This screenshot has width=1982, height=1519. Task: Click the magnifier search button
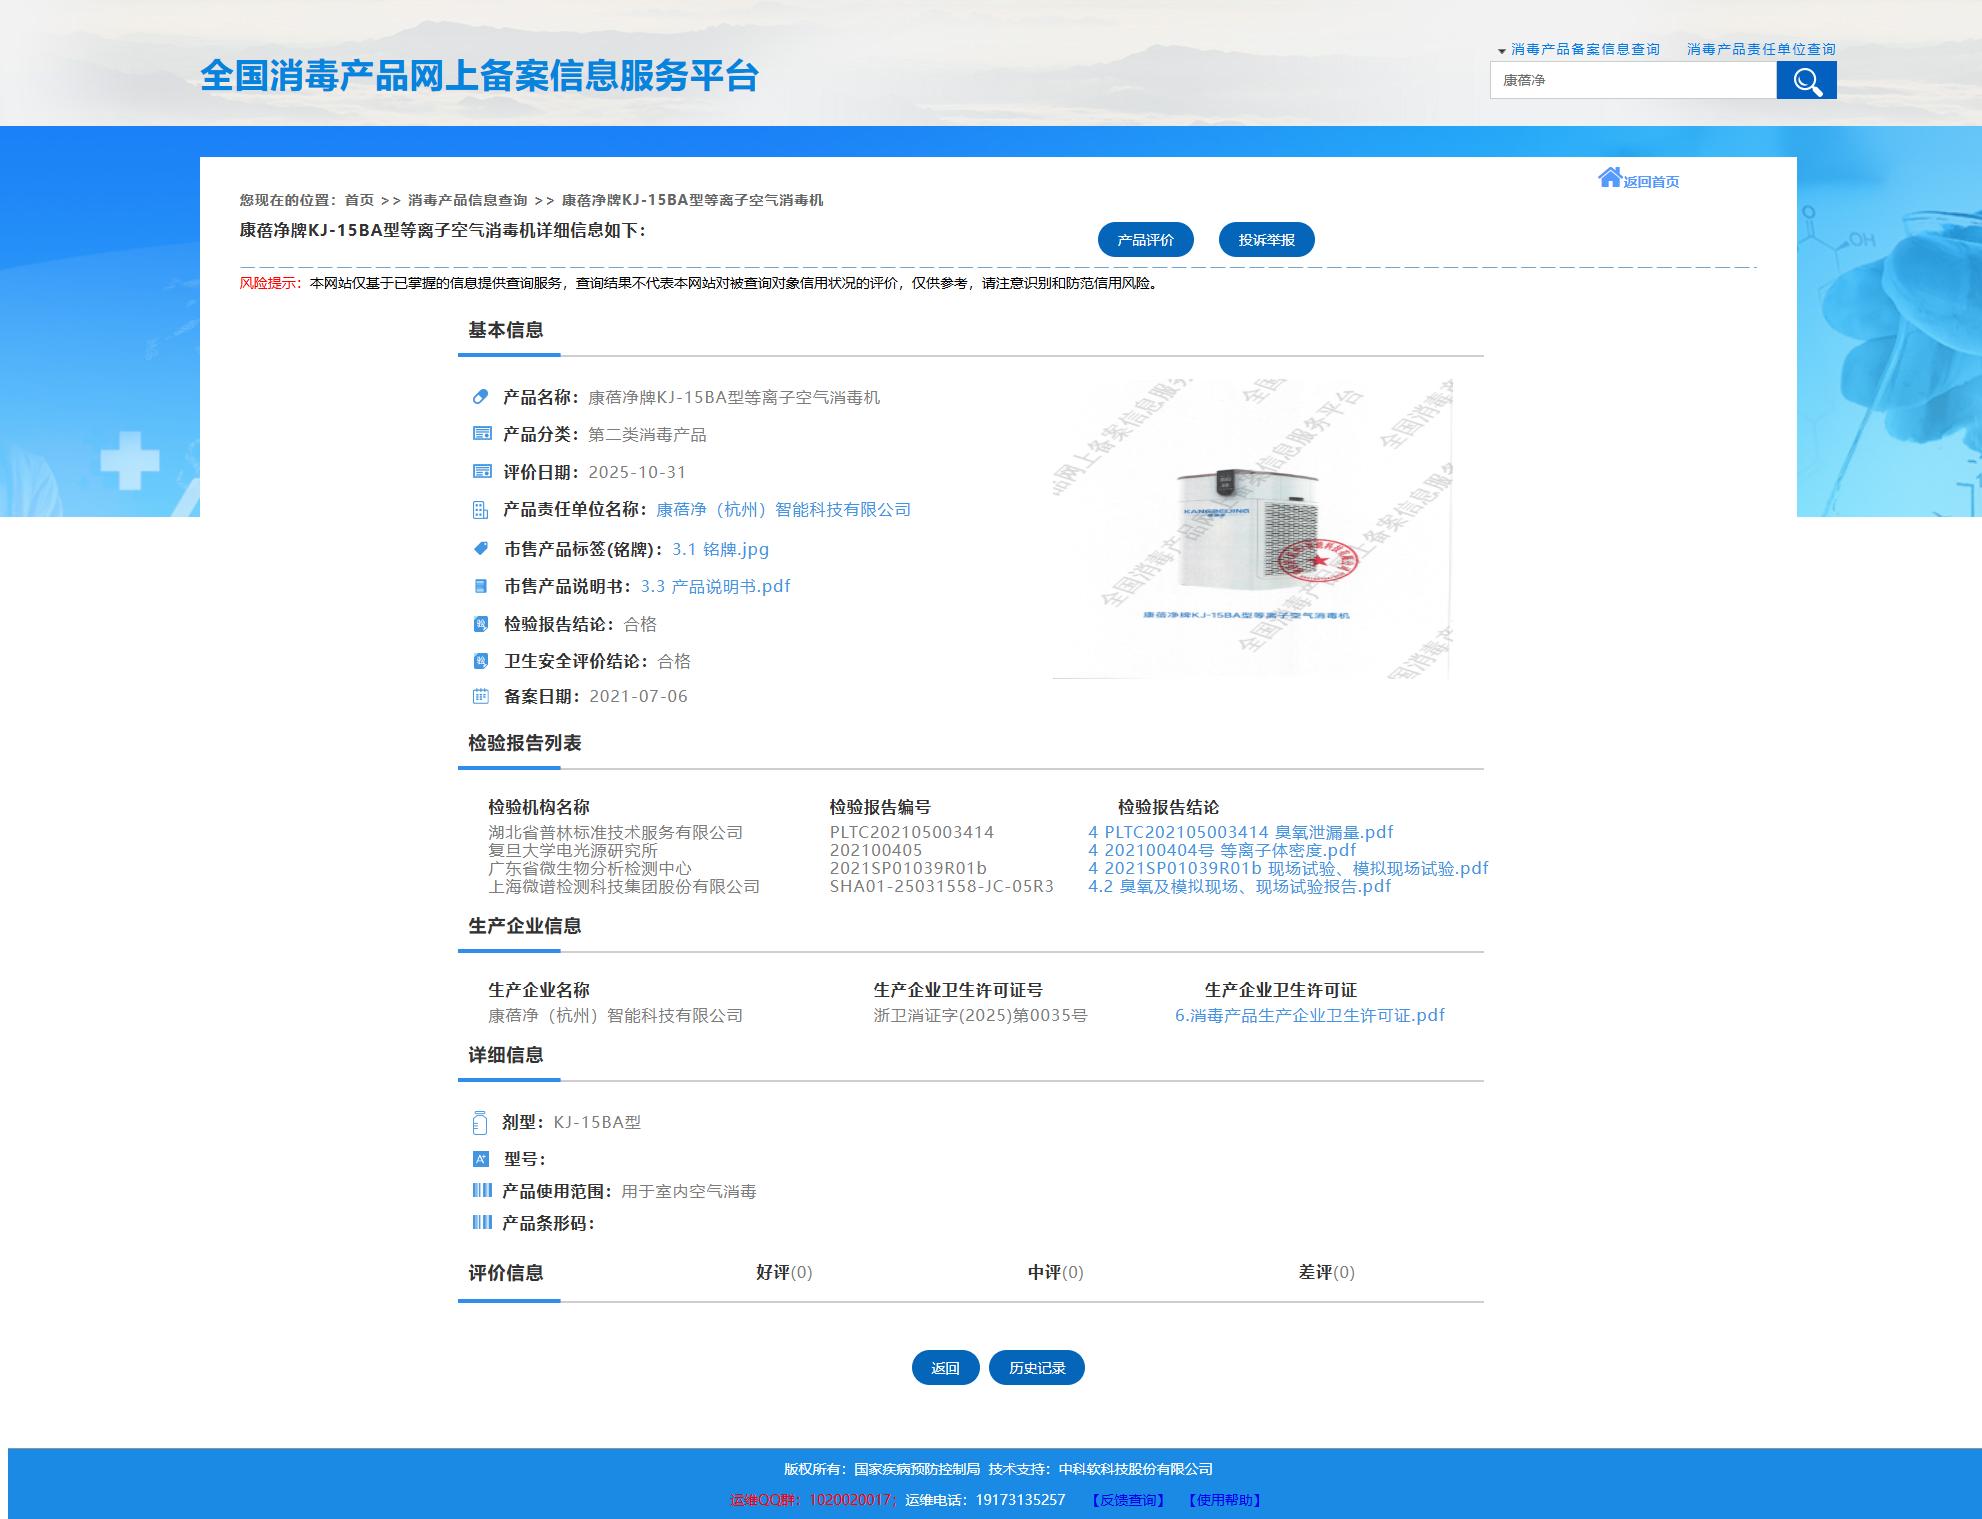coord(1806,80)
